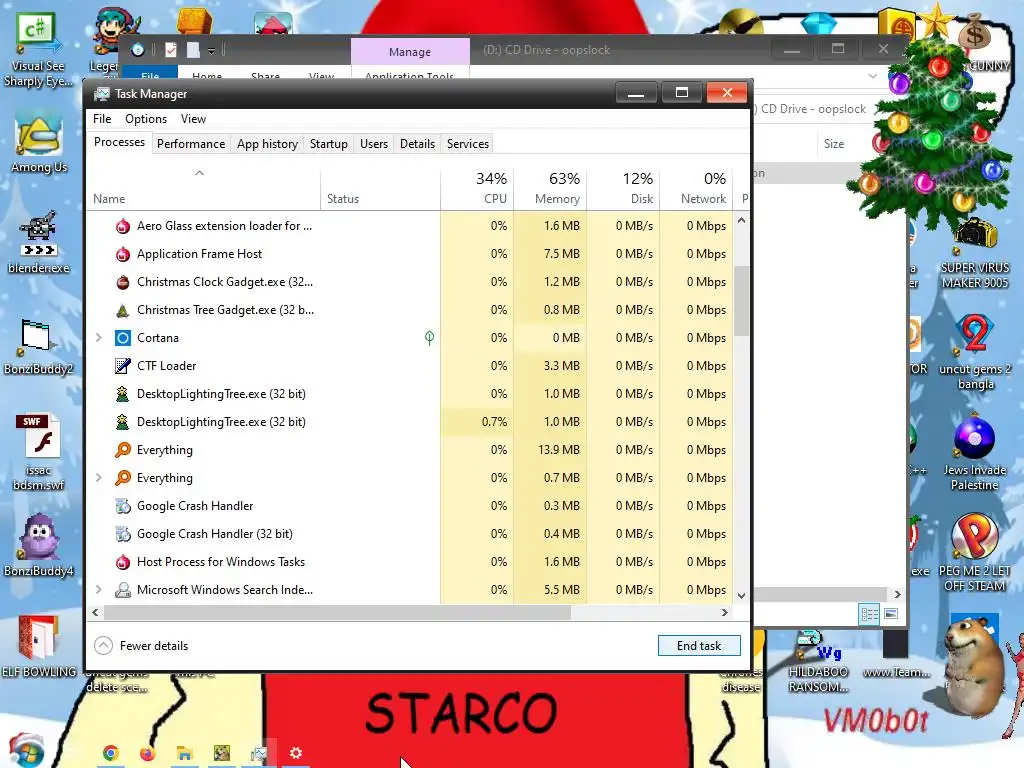Open the Settings gear in the taskbar
The image size is (1024, 768).
tap(296, 753)
